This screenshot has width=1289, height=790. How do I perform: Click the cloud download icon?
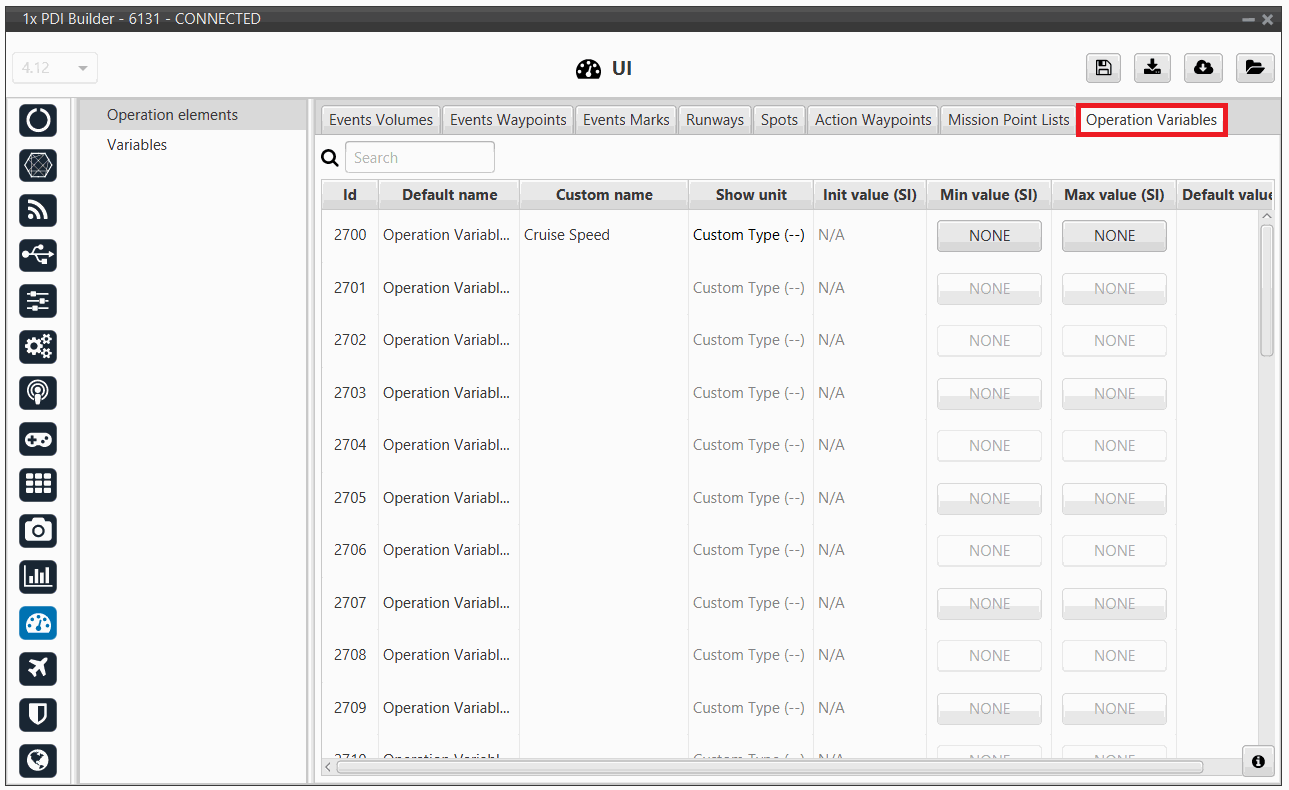[x=1203, y=67]
